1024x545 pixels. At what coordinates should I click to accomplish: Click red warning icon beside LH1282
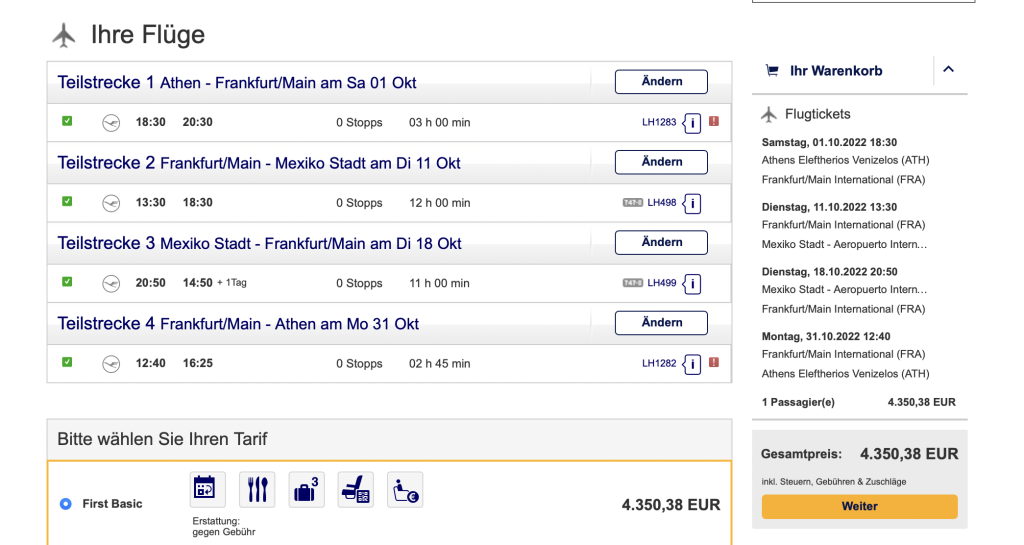pos(714,363)
